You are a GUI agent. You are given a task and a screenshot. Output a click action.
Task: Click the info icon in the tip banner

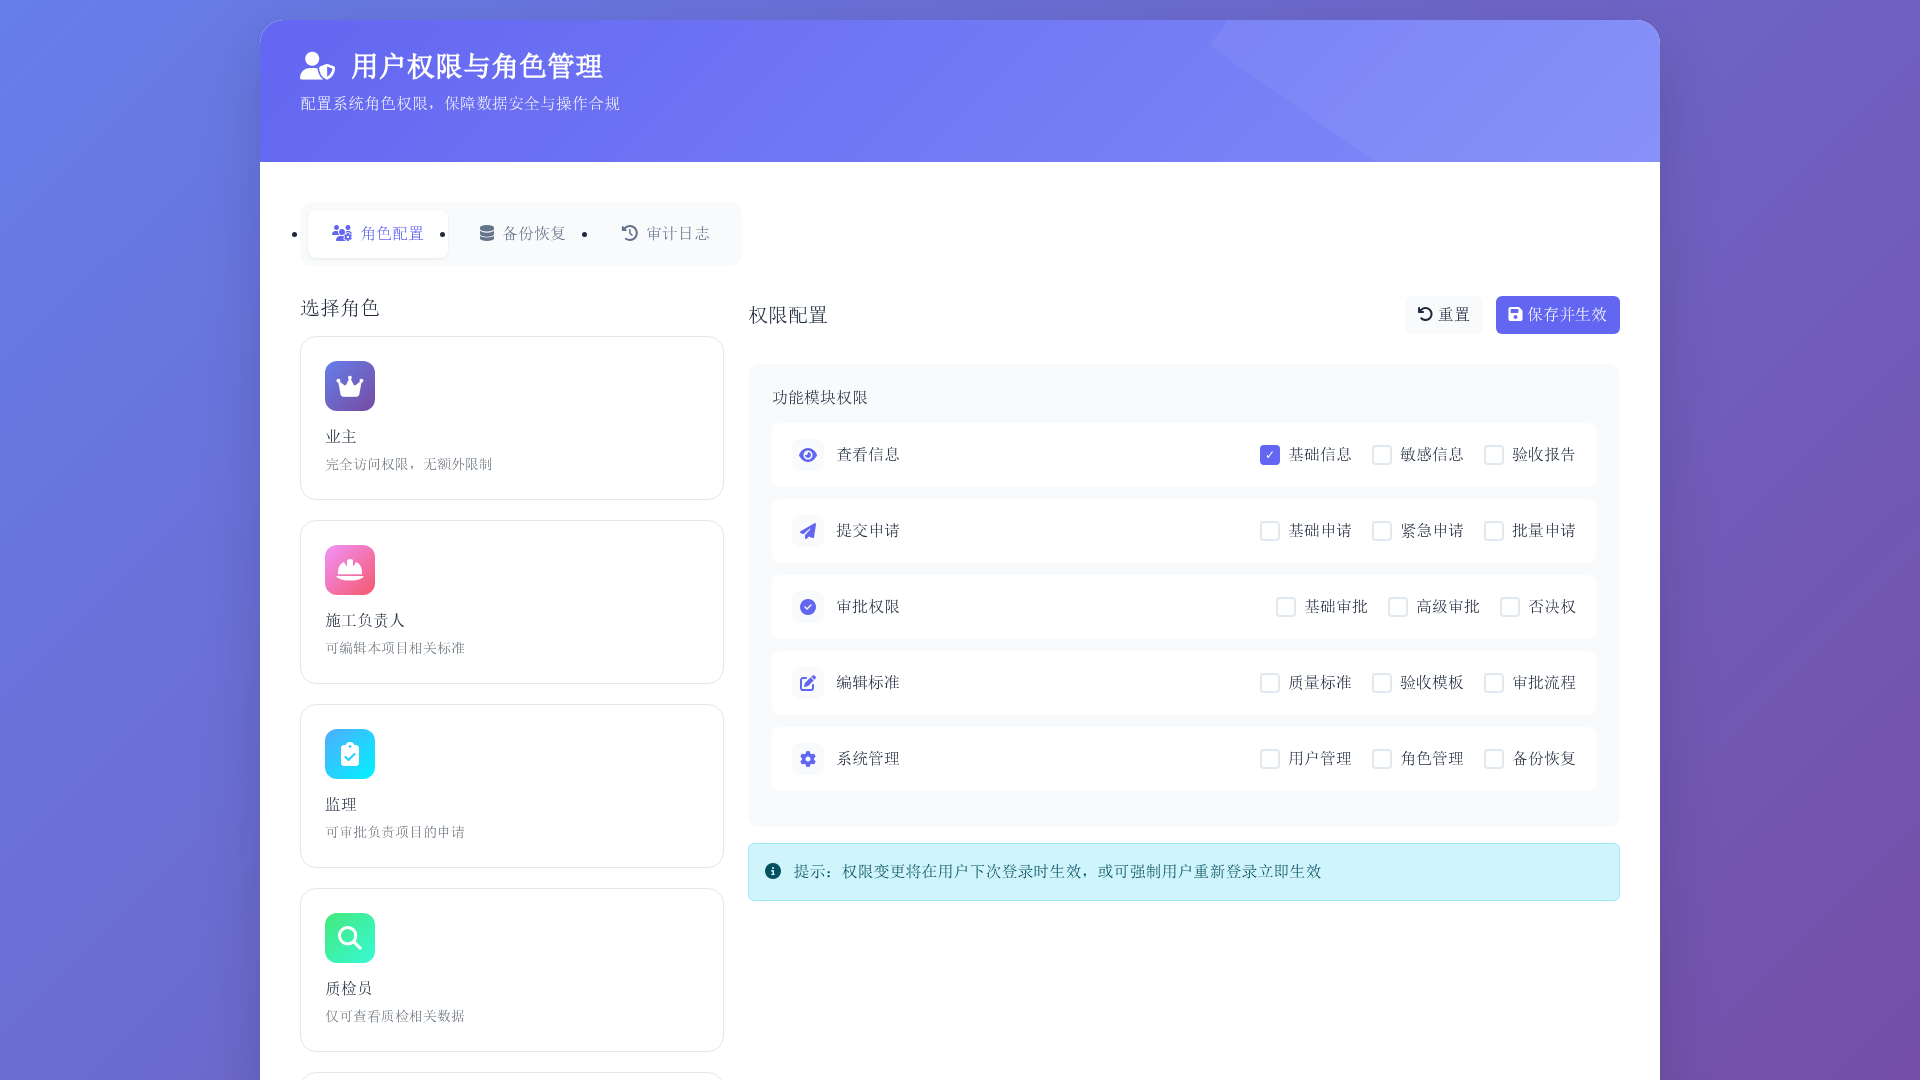(771, 871)
